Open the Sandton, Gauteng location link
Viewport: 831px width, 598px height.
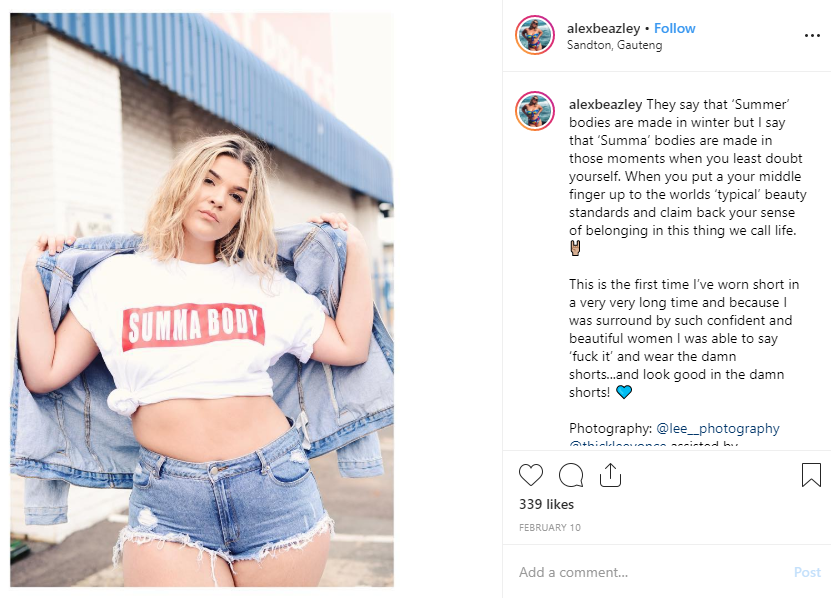pyautogui.click(x=614, y=45)
